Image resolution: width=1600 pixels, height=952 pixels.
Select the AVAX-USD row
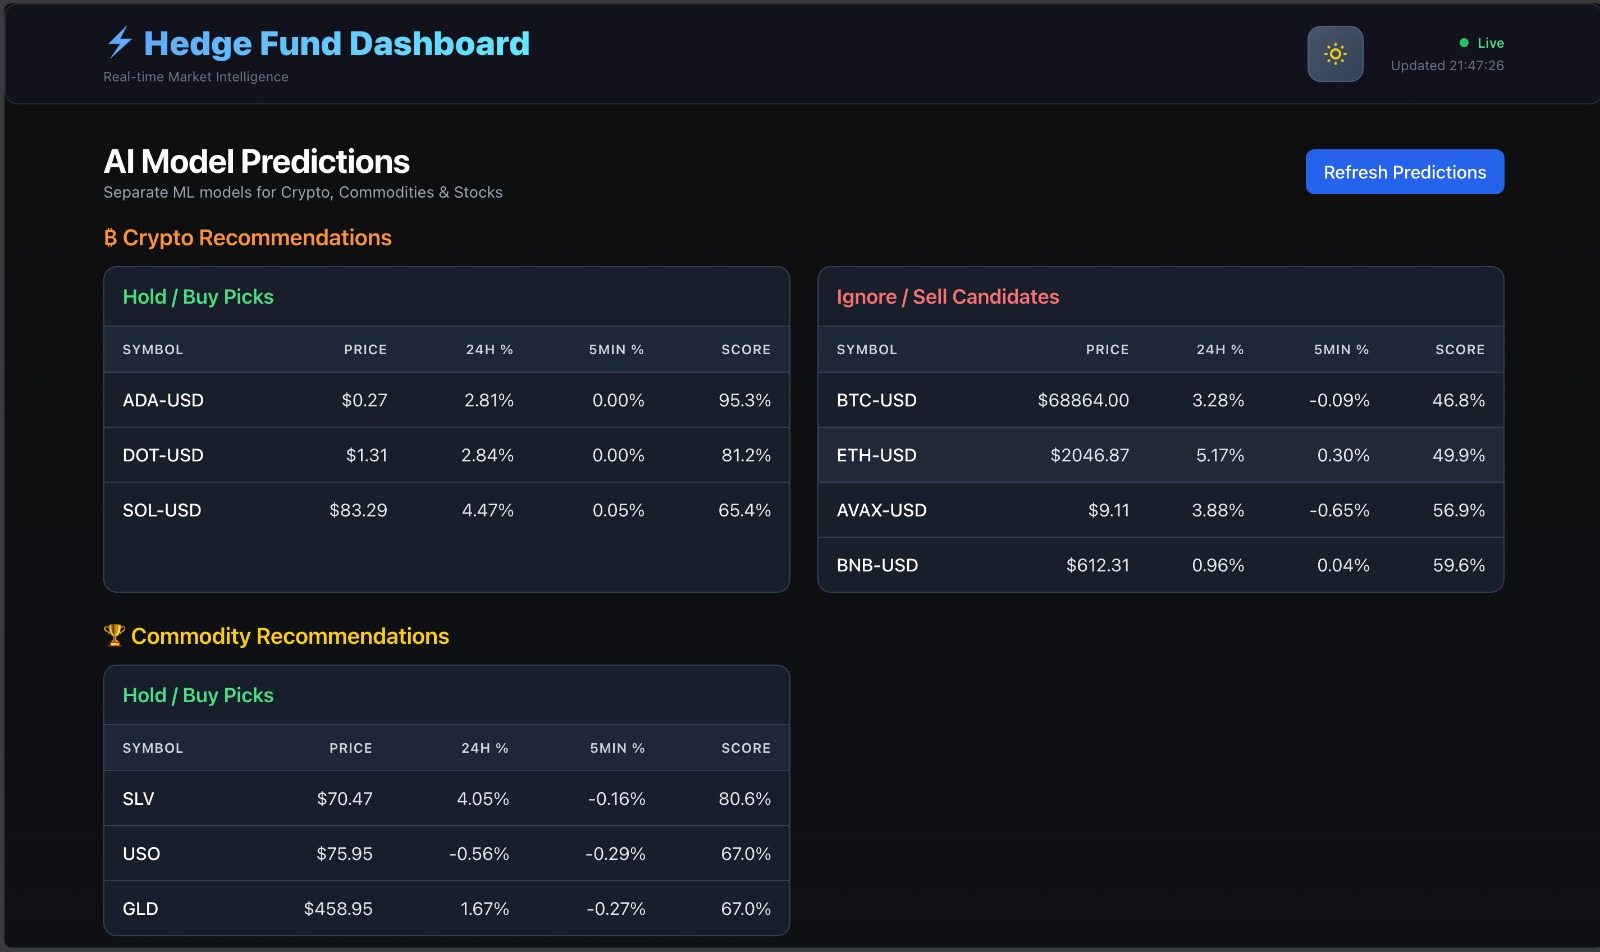pyautogui.click(x=1160, y=510)
